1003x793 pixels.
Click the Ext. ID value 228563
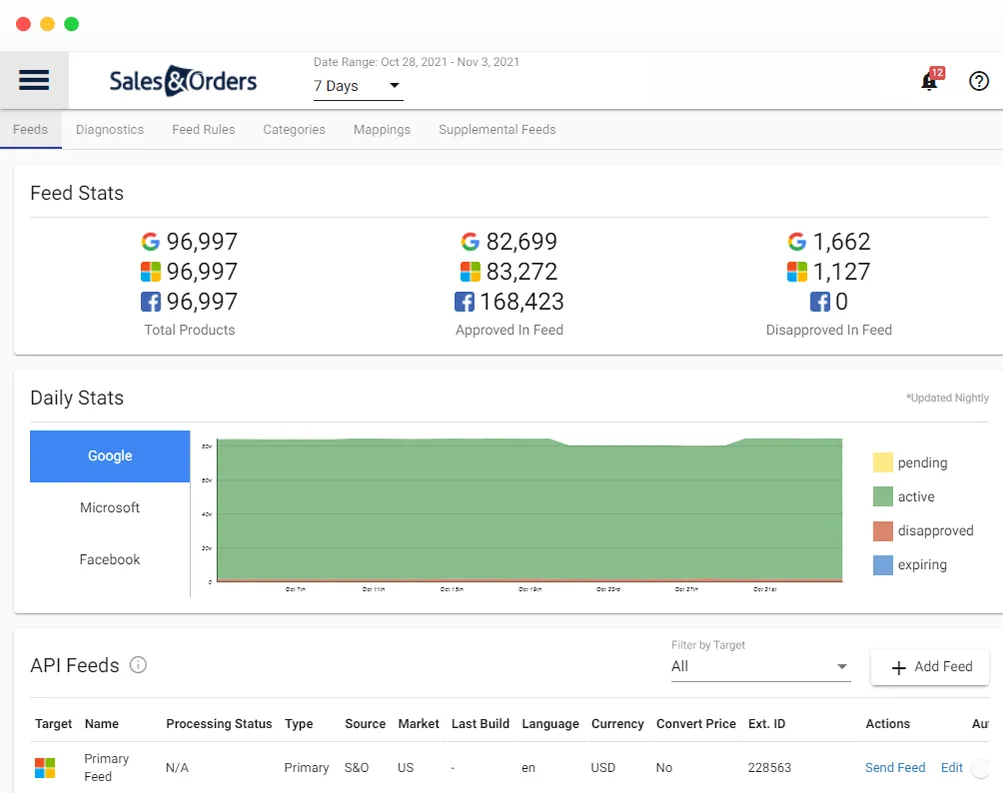tap(770, 767)
